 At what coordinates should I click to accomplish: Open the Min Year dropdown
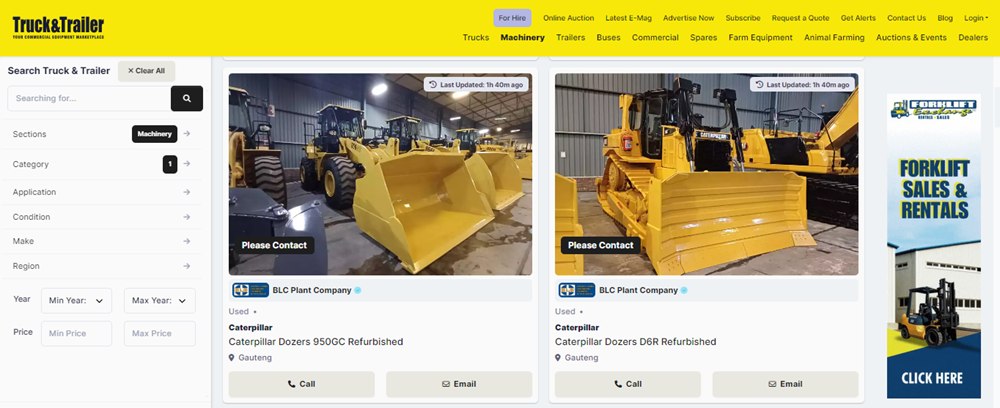[77, 300]
